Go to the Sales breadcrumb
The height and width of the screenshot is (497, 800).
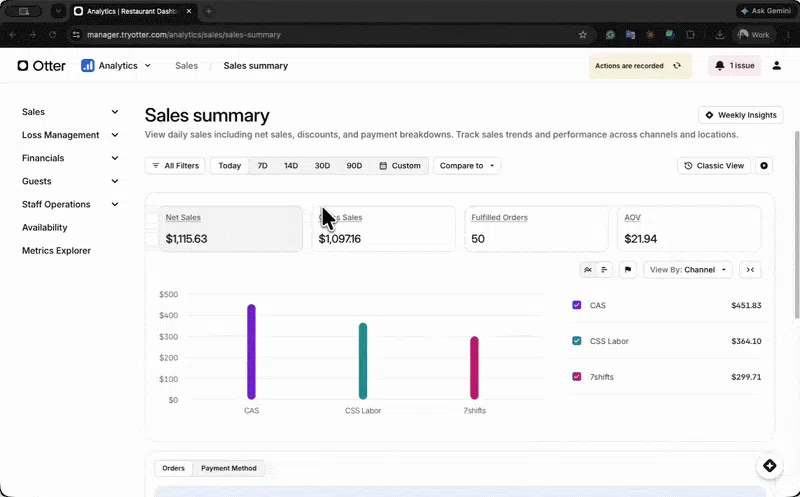[186, 66]
